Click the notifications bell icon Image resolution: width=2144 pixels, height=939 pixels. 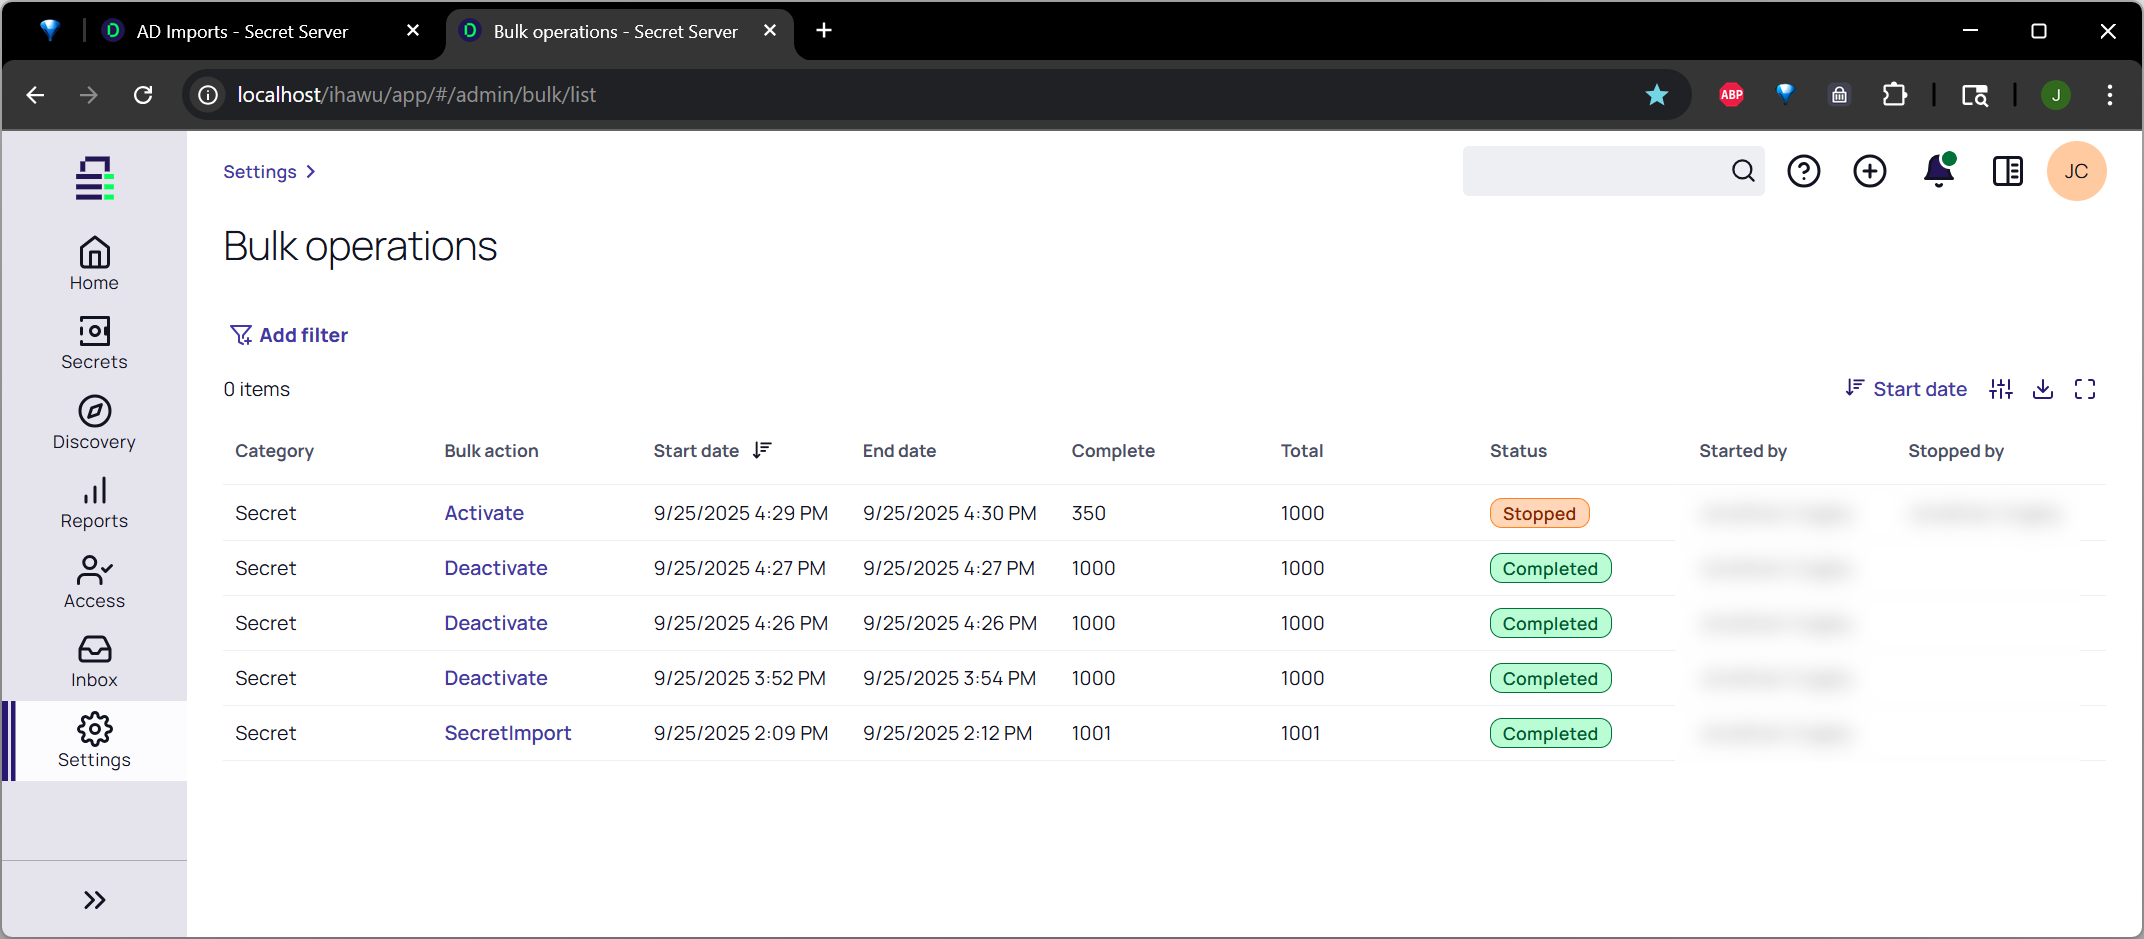(1938, 172)
